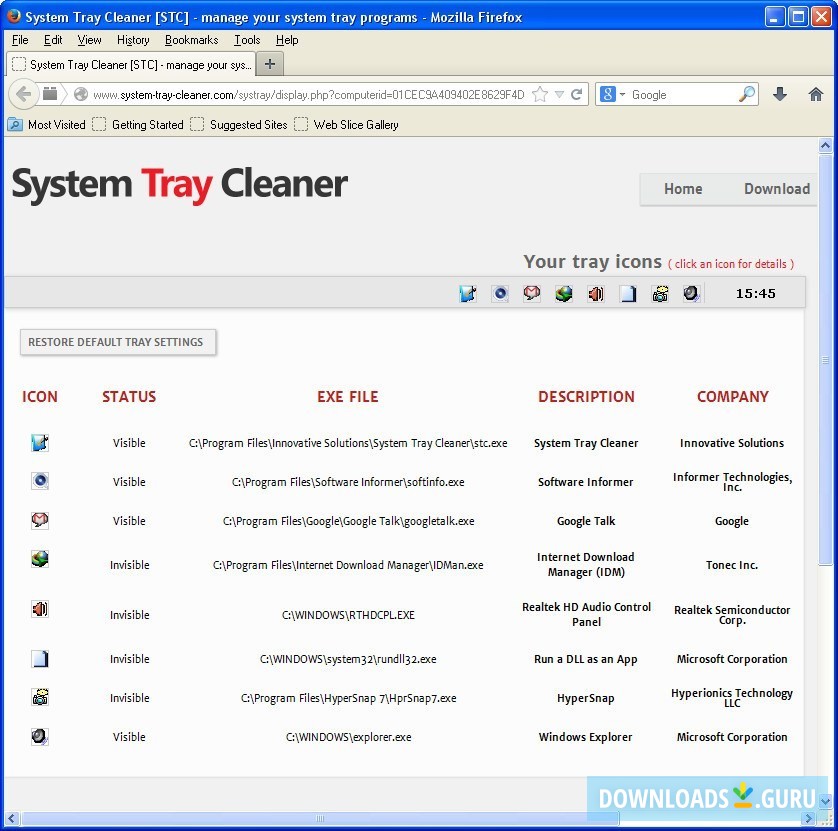838x831 pixels.
Task: Click the Google Talk icon in tray bar
Action: tap(532, 293)
